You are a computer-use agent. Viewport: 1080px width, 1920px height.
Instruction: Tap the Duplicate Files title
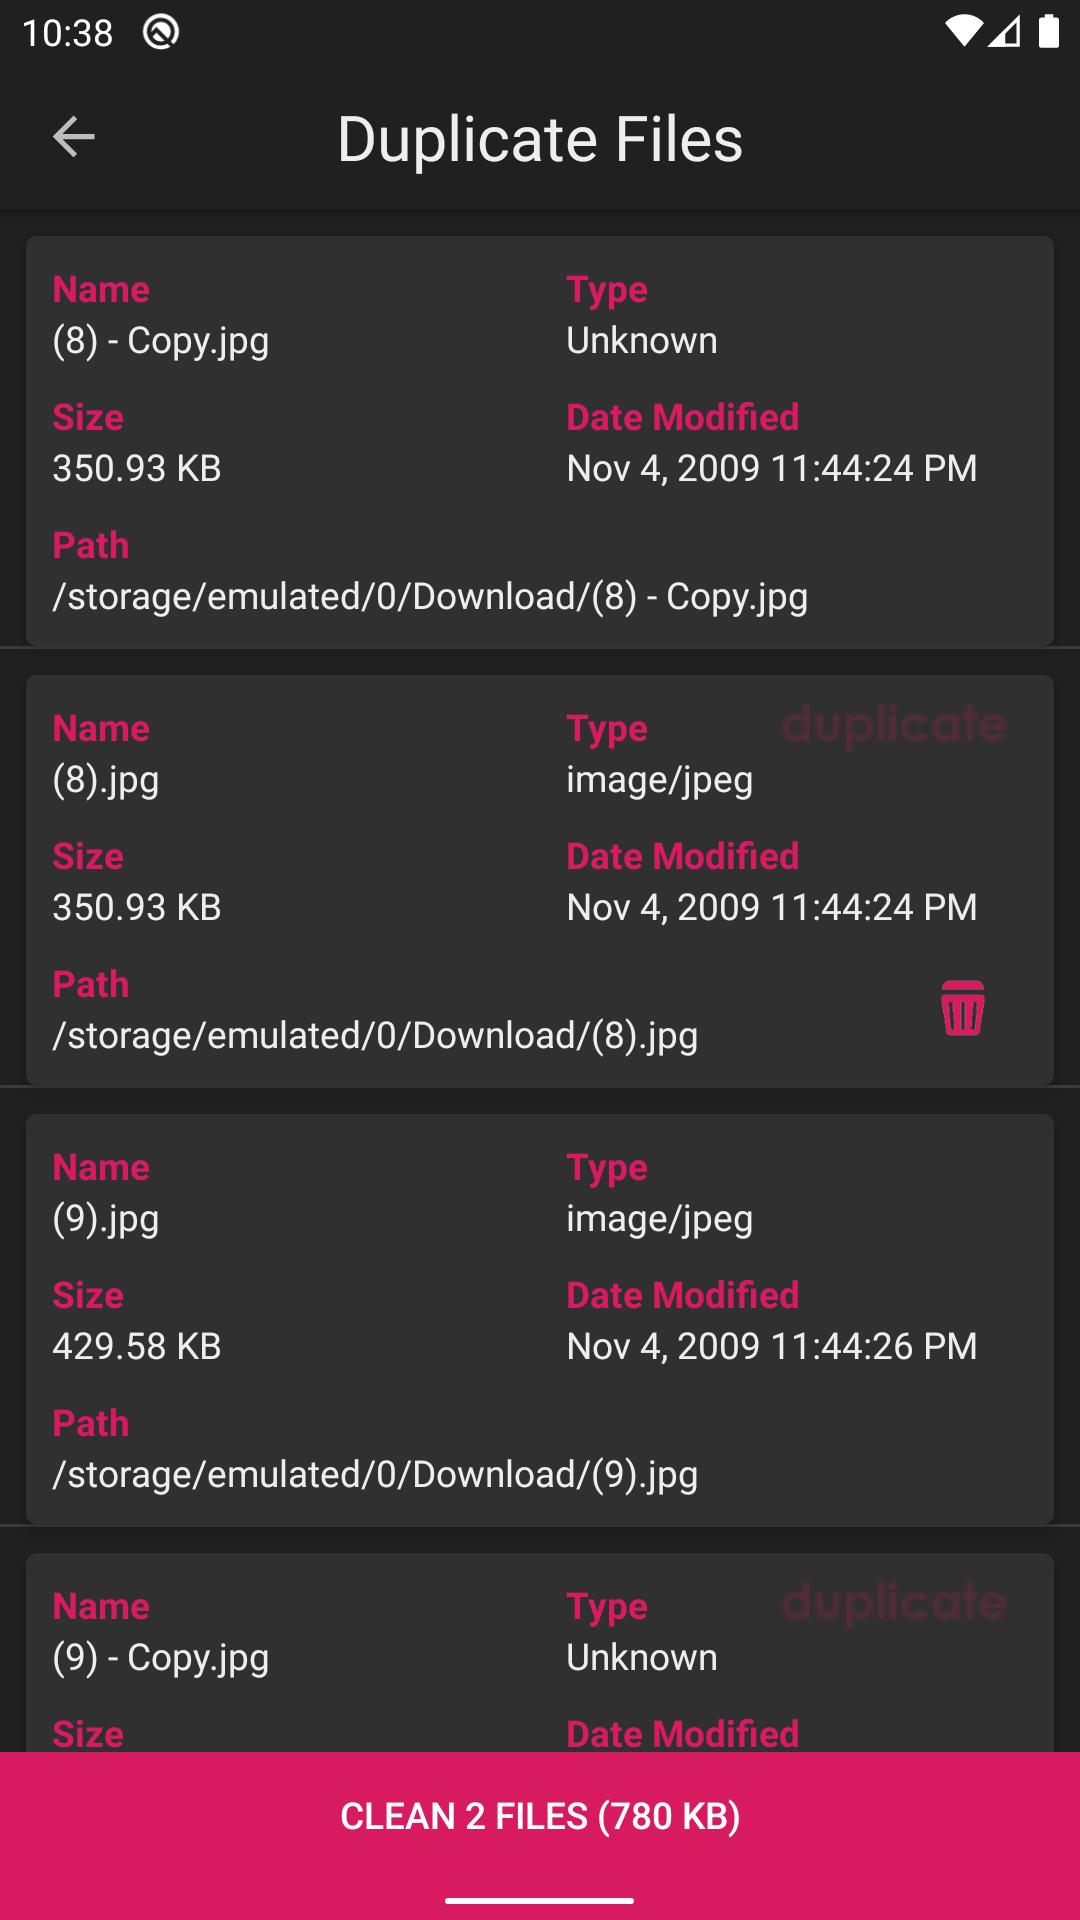coord(540,139)
